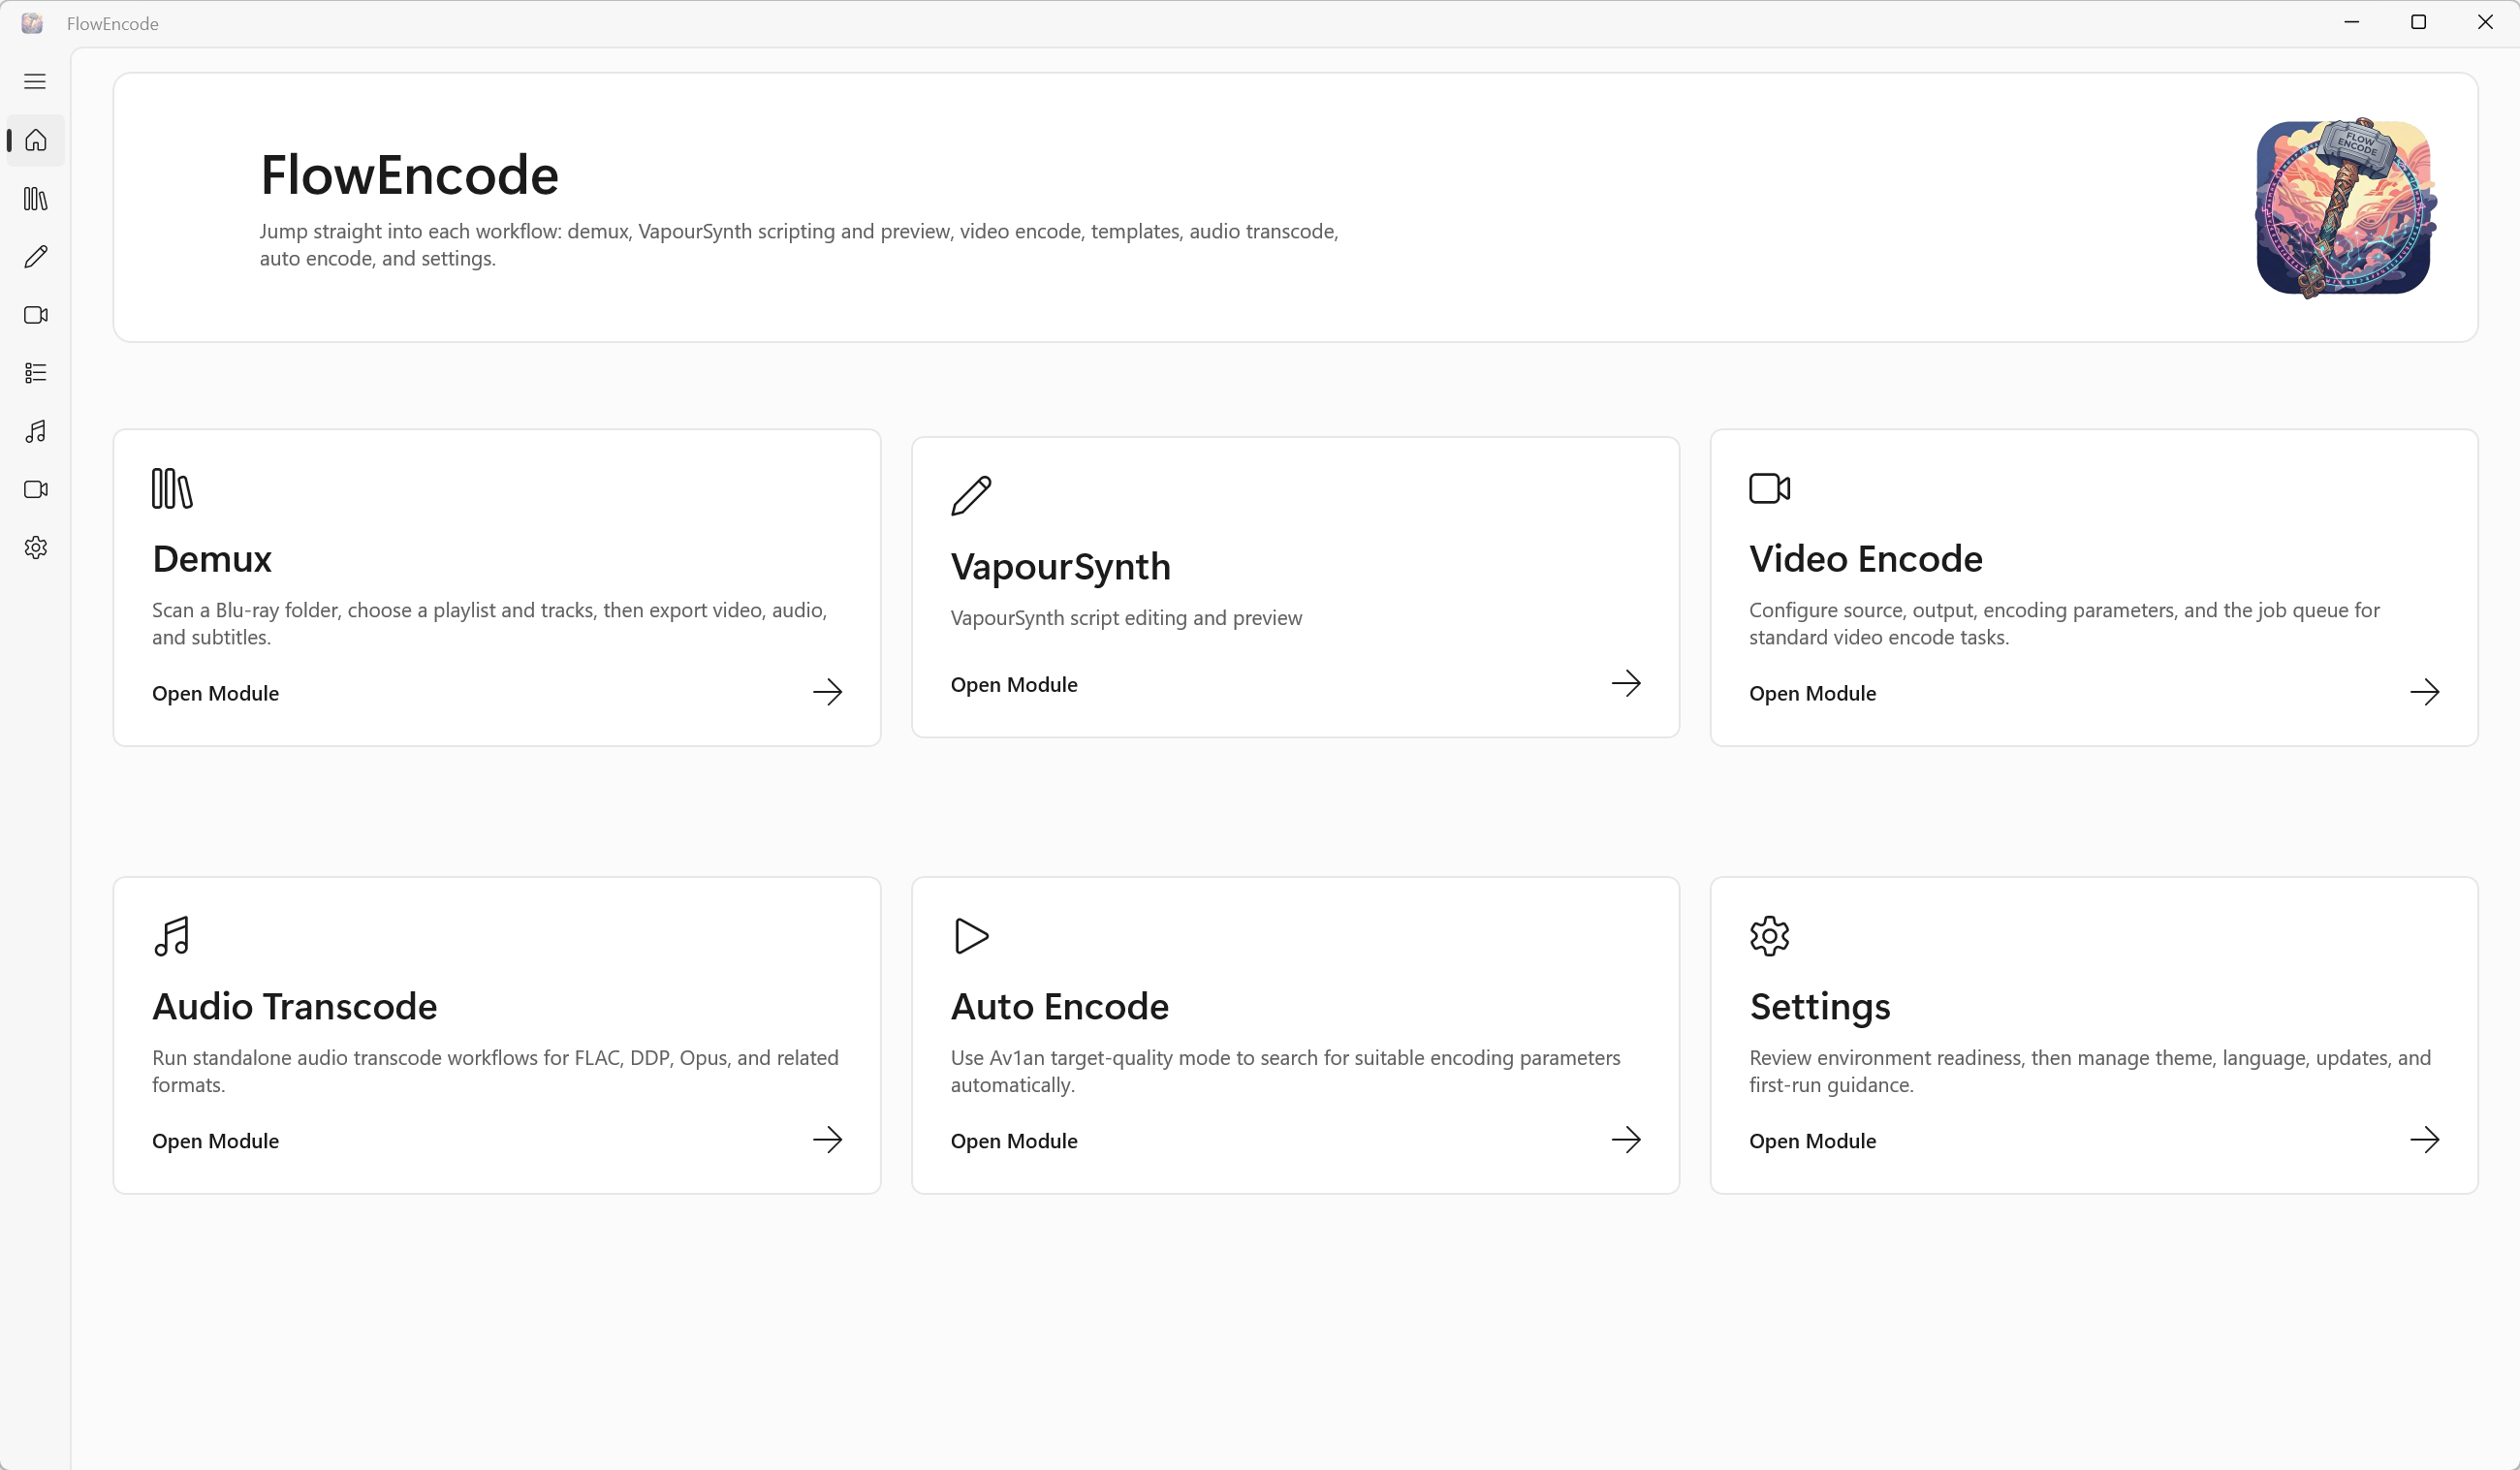Click the books icon on Demux card
Viewport: 2520px width, 1470px height.
click(172, 488)
